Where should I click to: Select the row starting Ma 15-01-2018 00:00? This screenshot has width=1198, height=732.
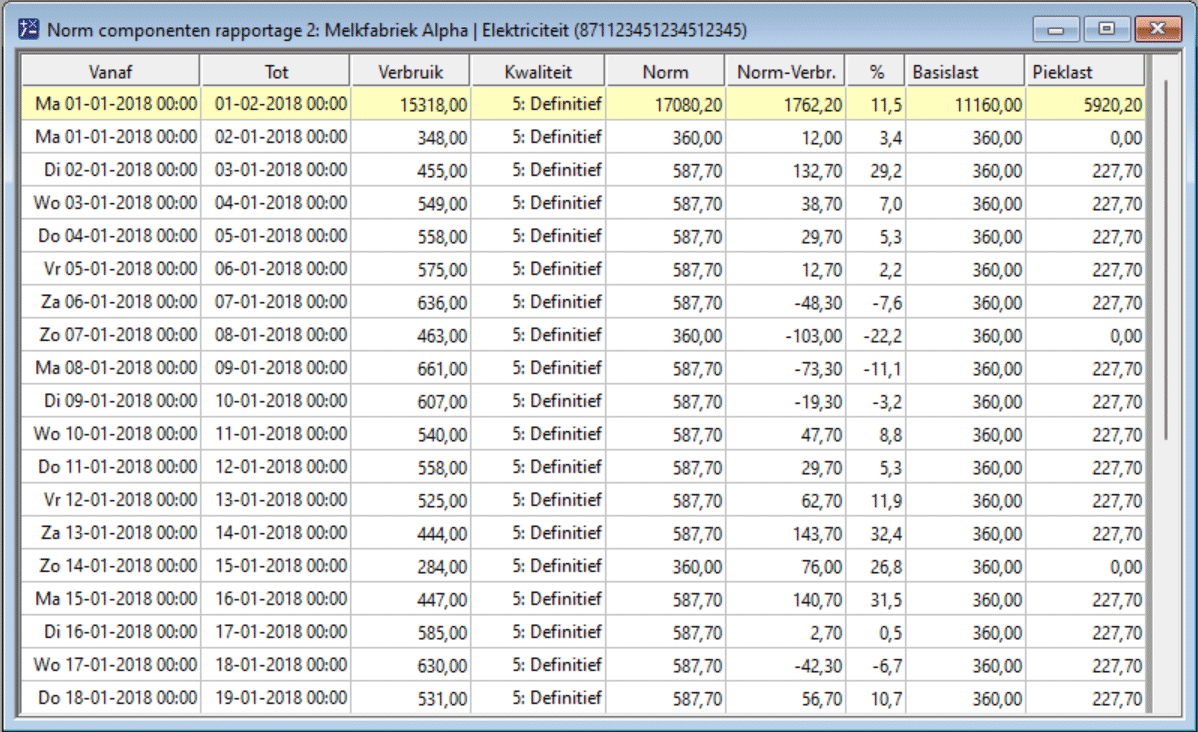coord(583,599)
